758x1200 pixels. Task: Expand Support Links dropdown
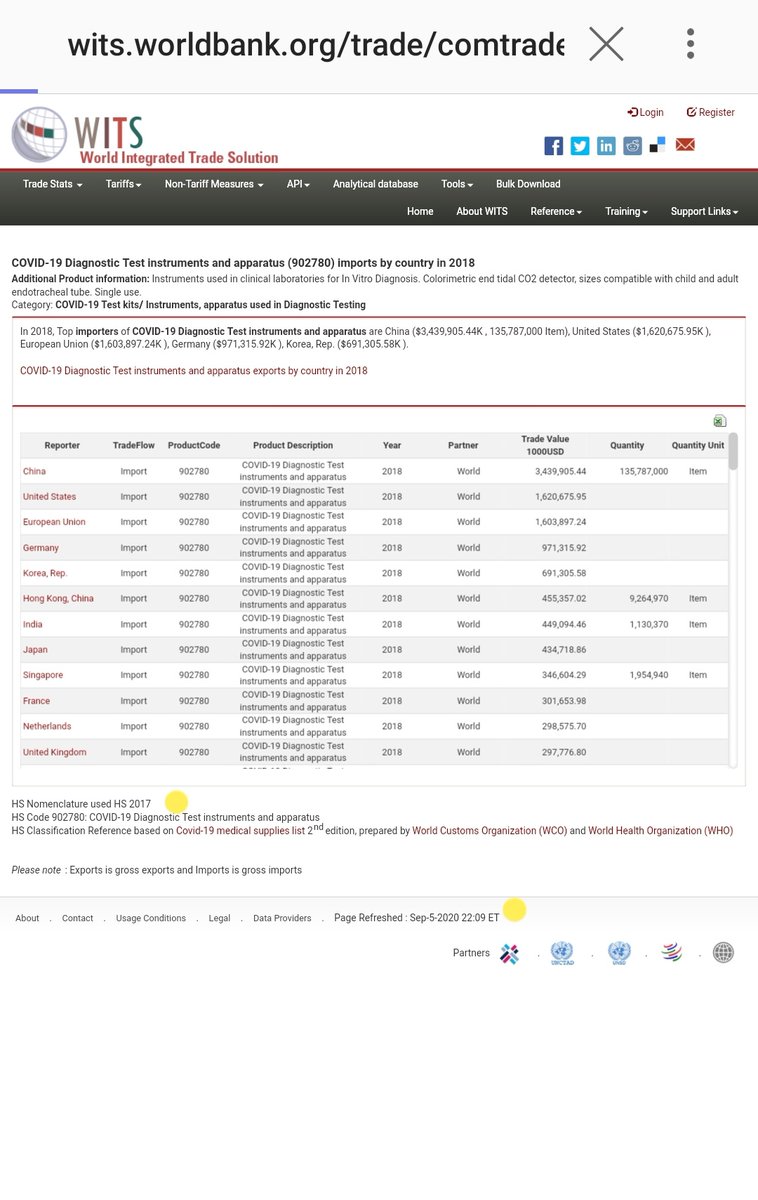click(704, 211)
